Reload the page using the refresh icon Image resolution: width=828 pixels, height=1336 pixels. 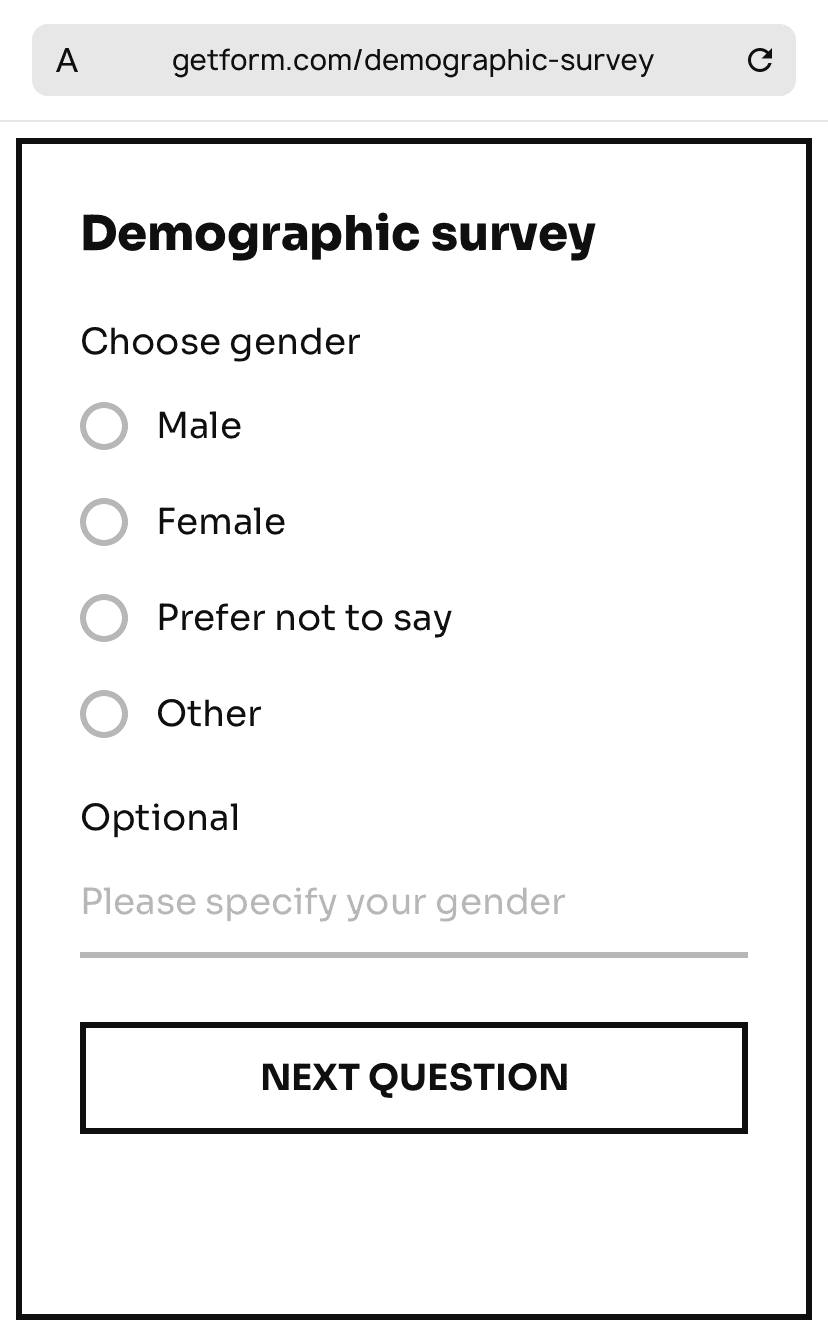pyautogui.click(x=760, y=61)
